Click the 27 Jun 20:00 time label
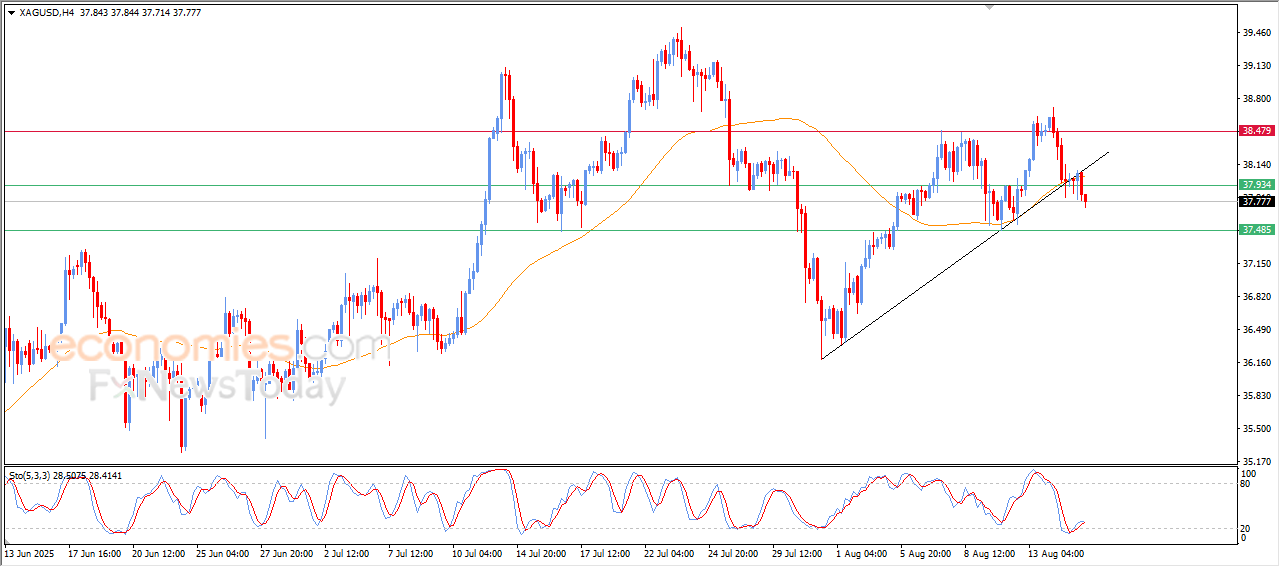Screen dimensions: 1280x567 pyautogui.click(x=287, y=552)
